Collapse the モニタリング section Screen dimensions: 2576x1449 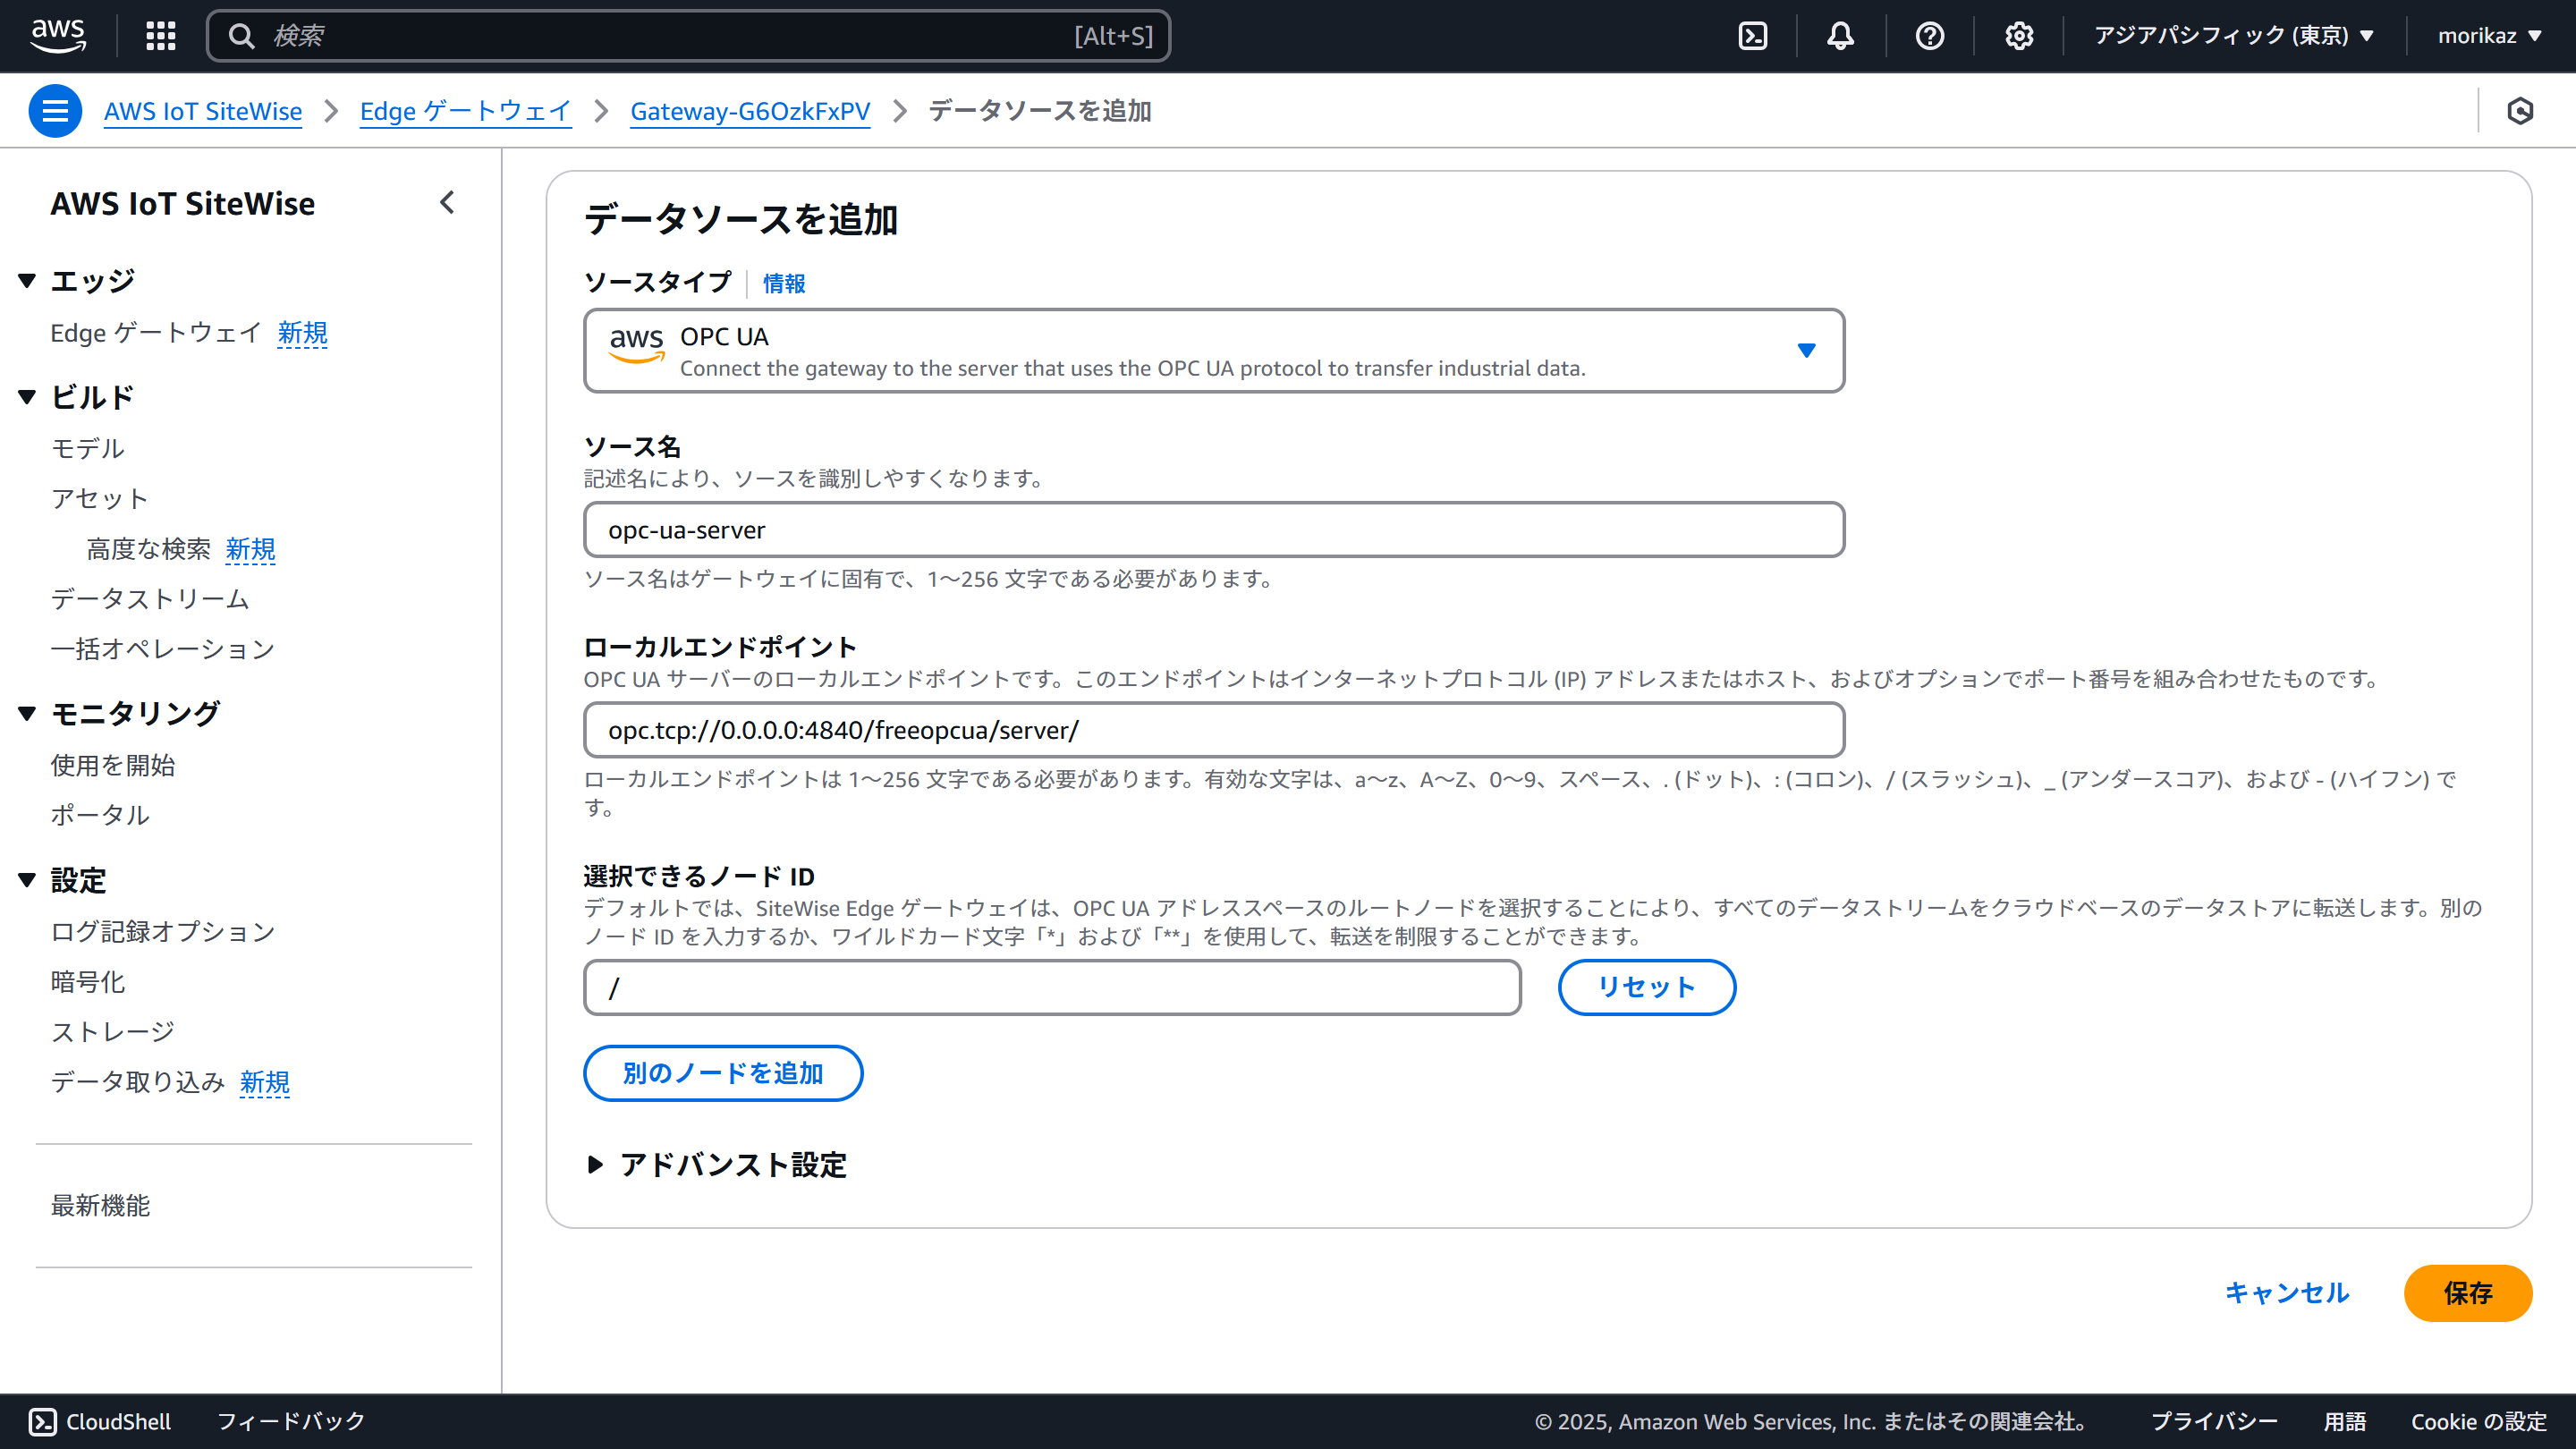pos(27,713)
